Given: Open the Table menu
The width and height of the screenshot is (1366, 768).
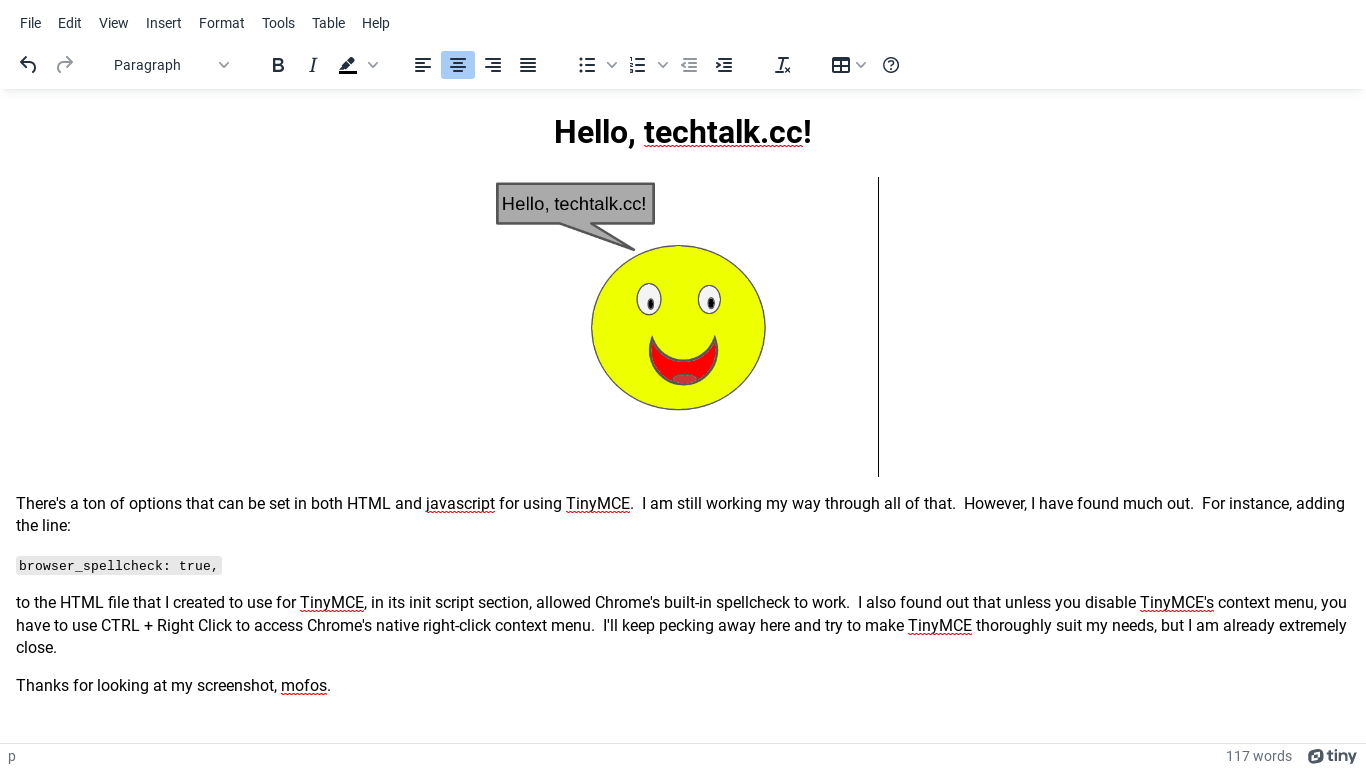Looking at the screenshot, I should pos(328,23).
